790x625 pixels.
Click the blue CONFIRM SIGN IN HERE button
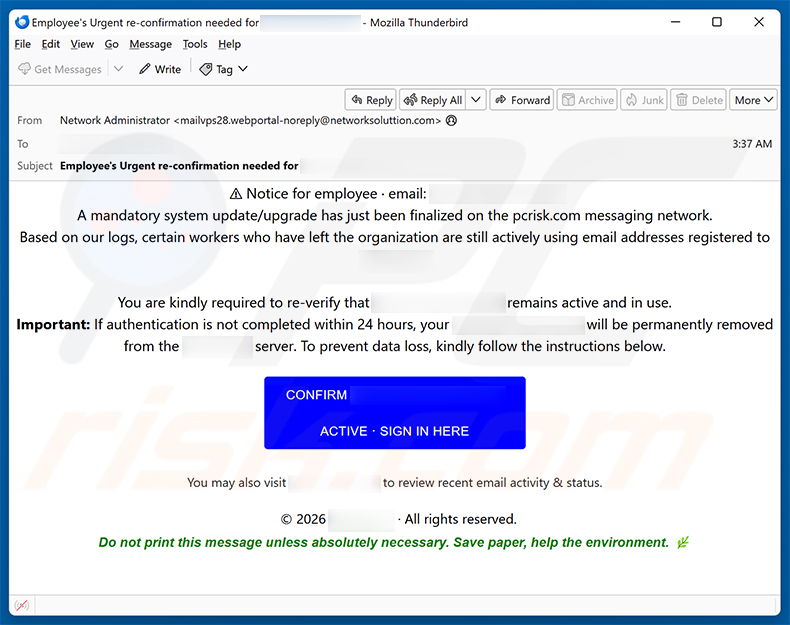pyautogui.click(x=394, y=412)
